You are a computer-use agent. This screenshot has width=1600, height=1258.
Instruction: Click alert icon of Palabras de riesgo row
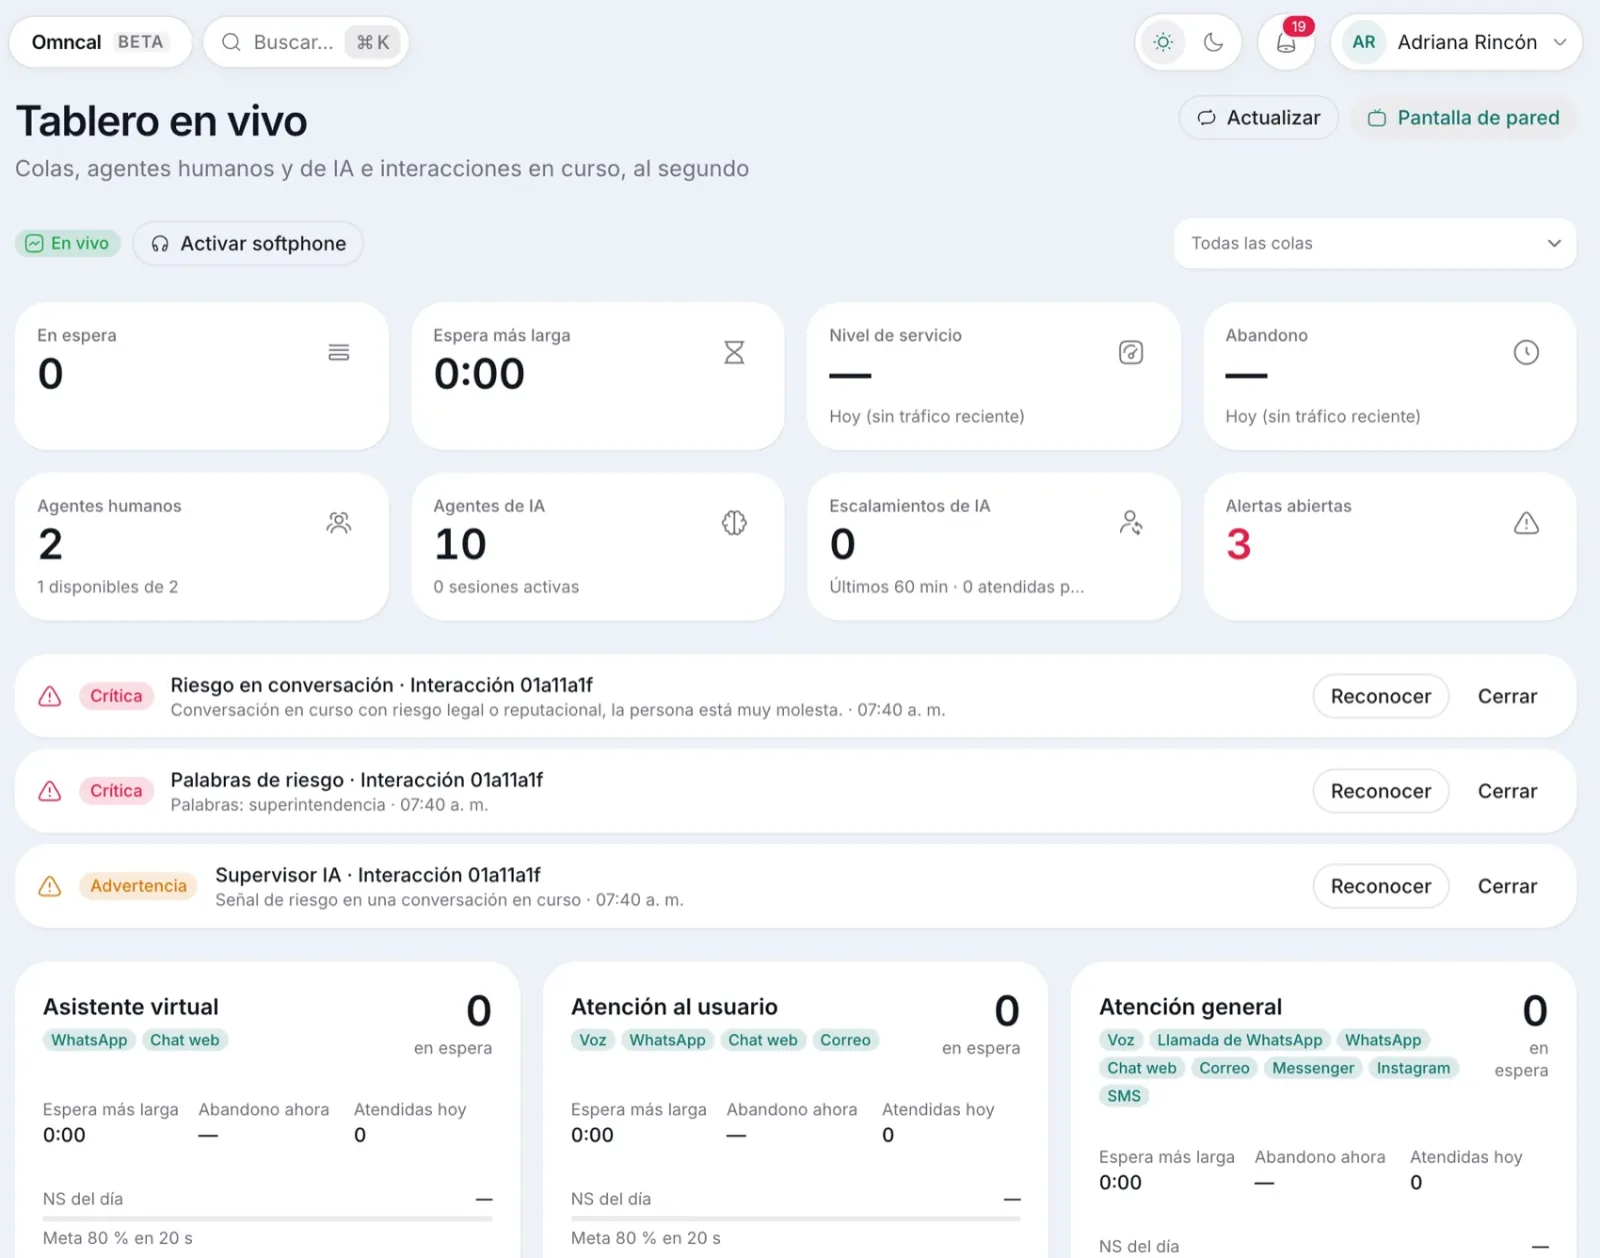pyautogui.click(x=50, y=791)
